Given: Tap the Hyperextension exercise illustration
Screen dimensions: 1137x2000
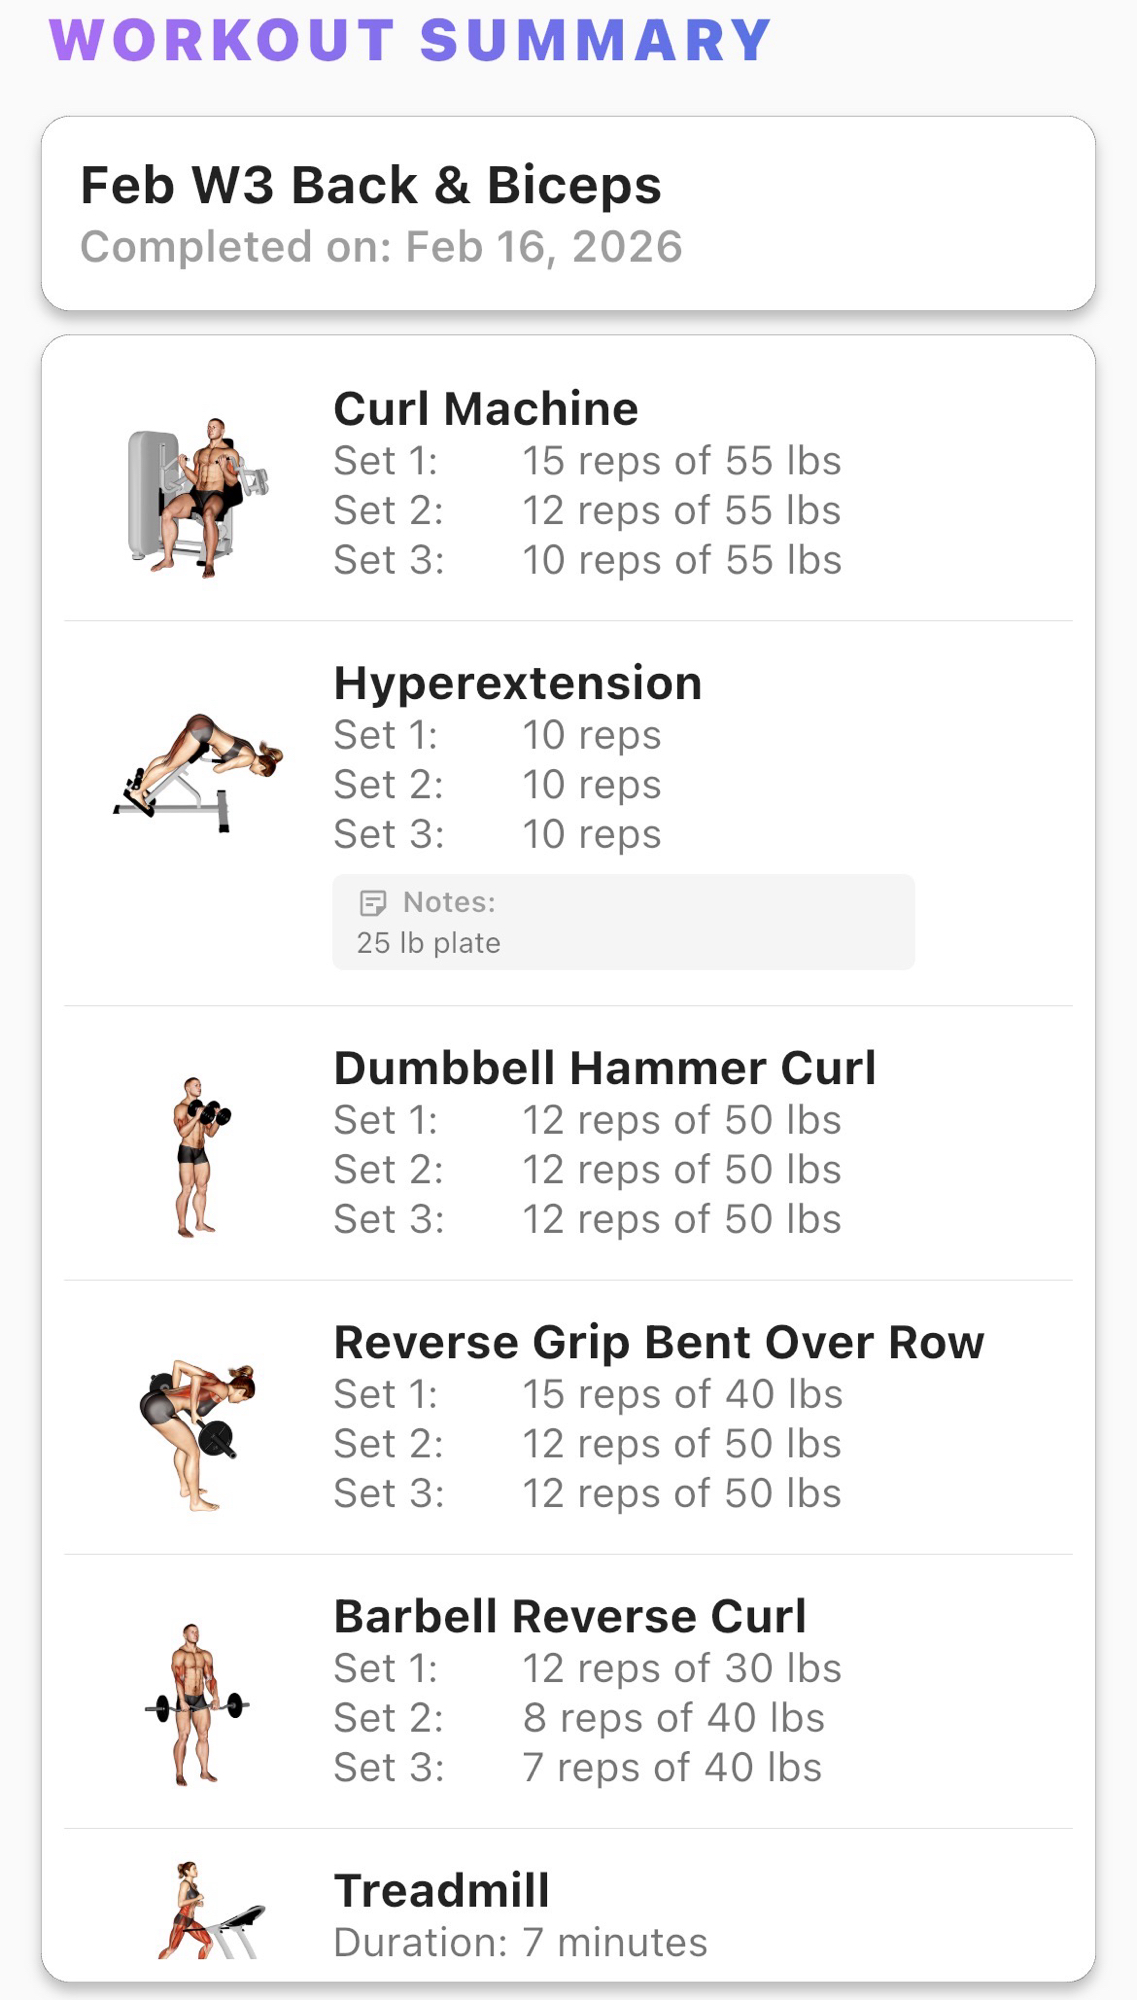Looking at the screenshot, I should click(198, 771).
